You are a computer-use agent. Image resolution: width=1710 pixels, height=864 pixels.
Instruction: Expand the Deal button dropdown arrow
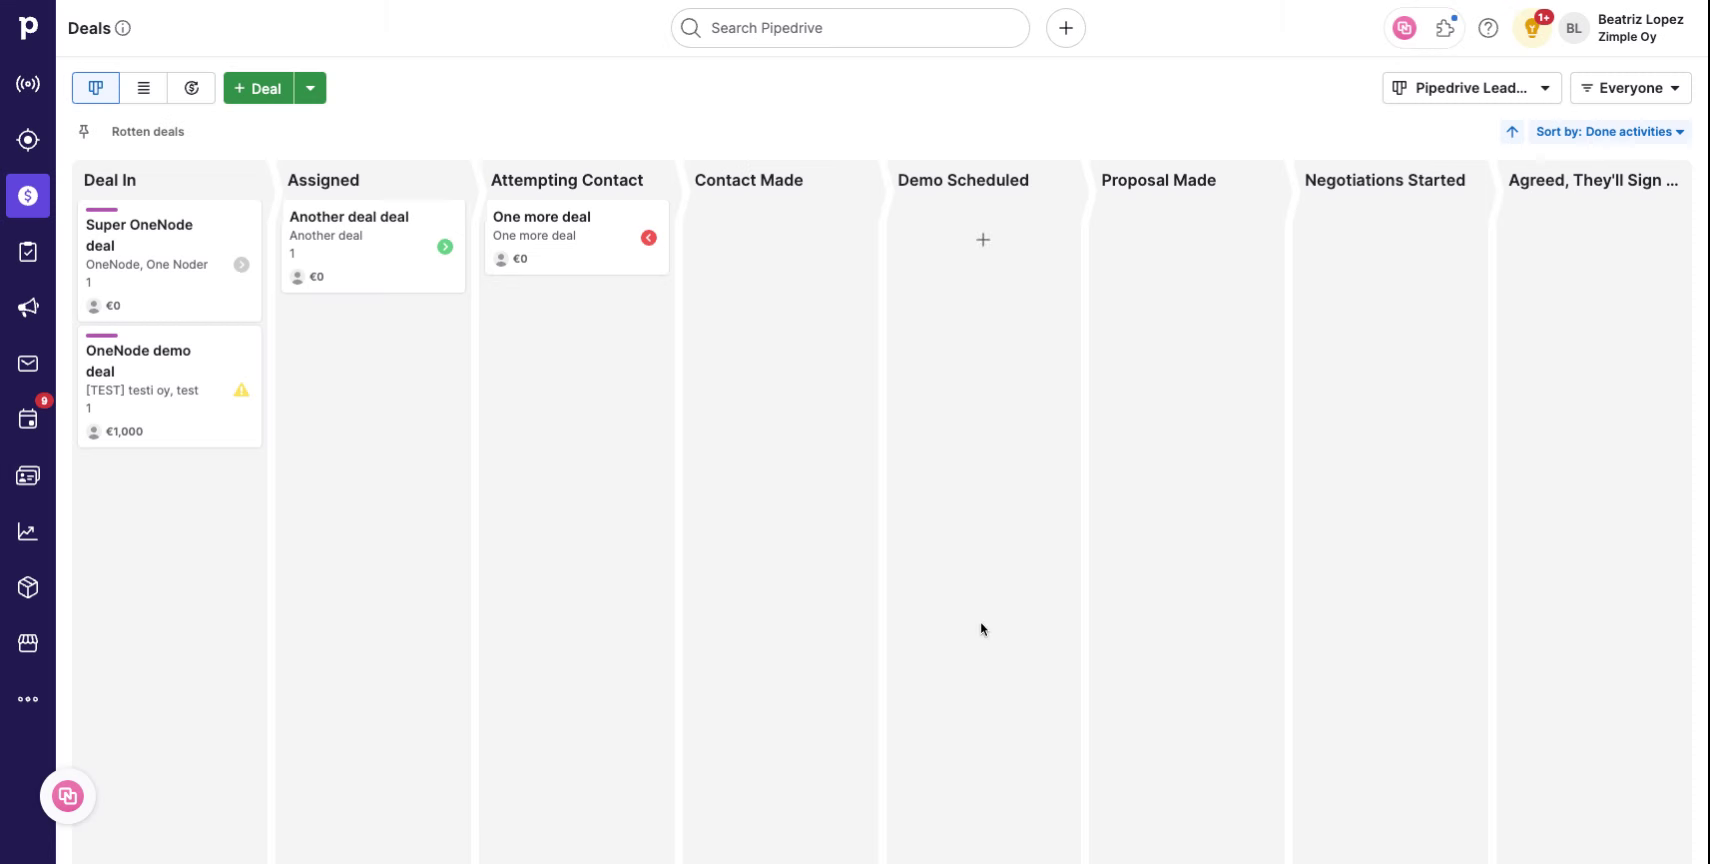tap(311, 88)
